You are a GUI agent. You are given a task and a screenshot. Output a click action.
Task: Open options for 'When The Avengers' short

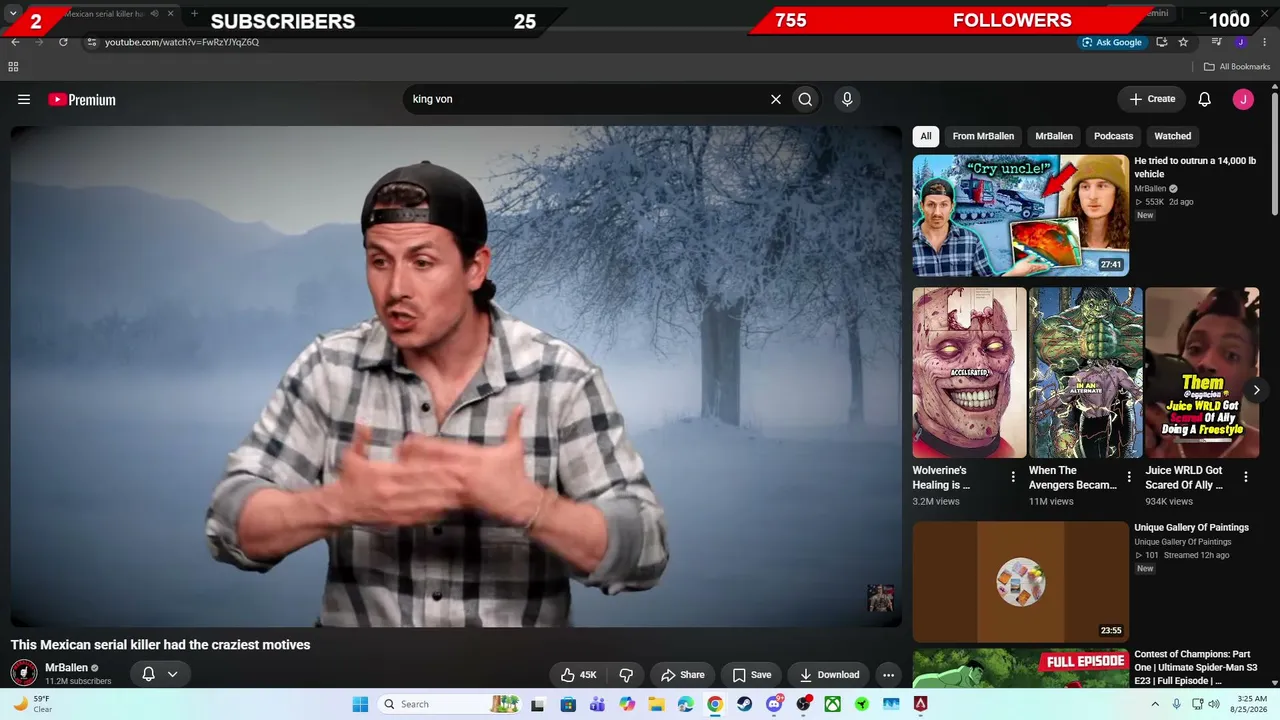tap(1129, 477)
